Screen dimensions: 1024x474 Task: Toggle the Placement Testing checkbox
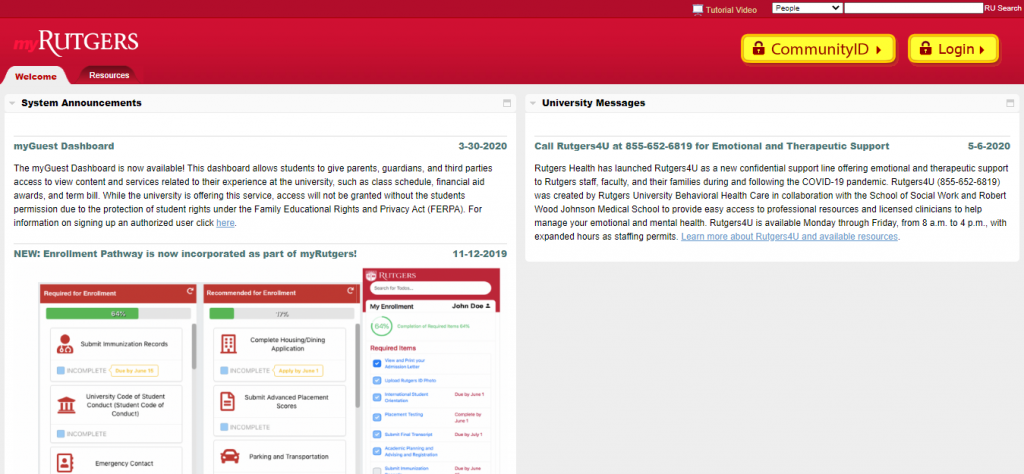click(376, 415)
